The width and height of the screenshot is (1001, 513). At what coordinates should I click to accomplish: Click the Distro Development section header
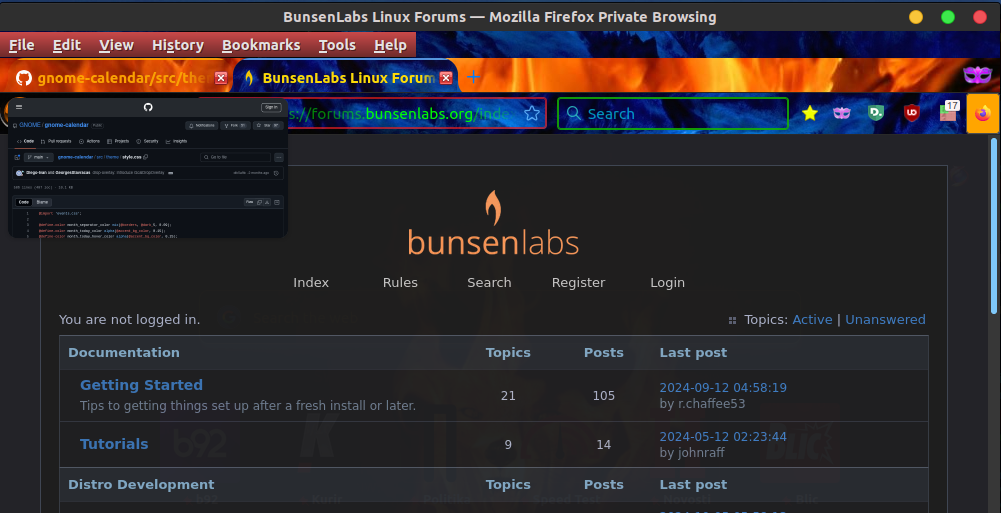point(141,485)
